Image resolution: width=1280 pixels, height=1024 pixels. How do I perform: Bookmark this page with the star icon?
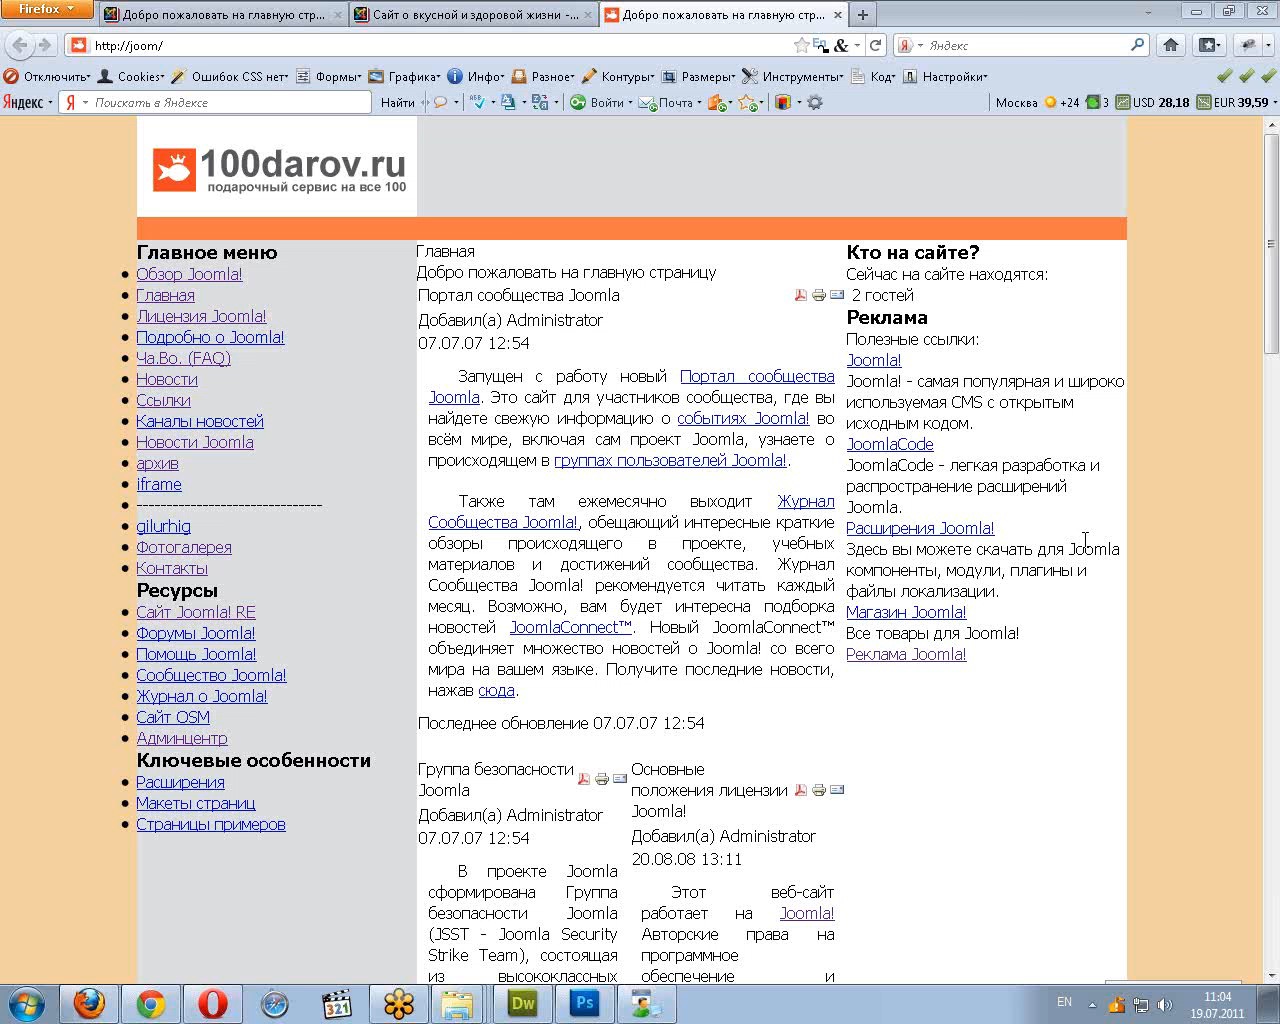pyautogui.click(x=801, y=45)
